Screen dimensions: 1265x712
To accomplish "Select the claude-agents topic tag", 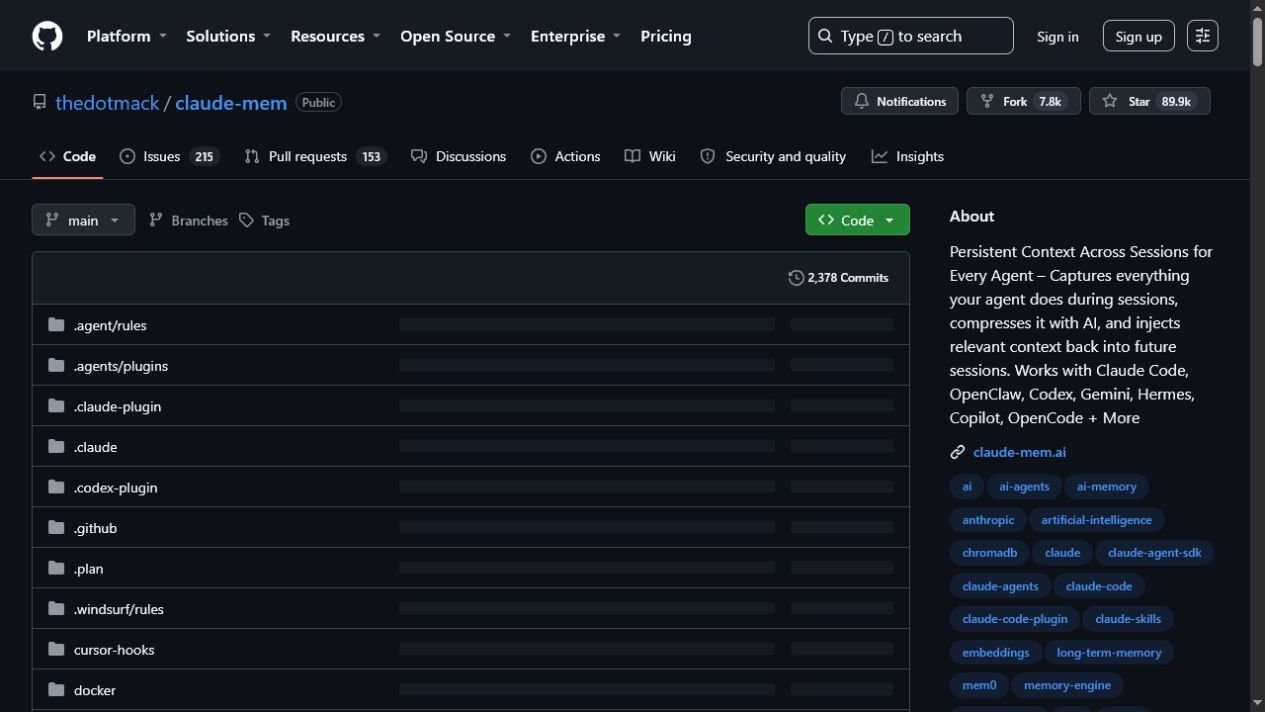I will [1000, 585].
